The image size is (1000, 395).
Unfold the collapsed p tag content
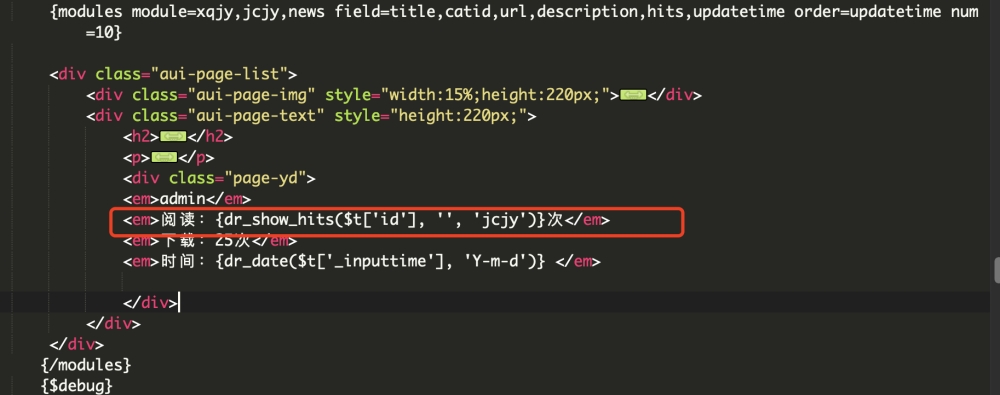164,157
